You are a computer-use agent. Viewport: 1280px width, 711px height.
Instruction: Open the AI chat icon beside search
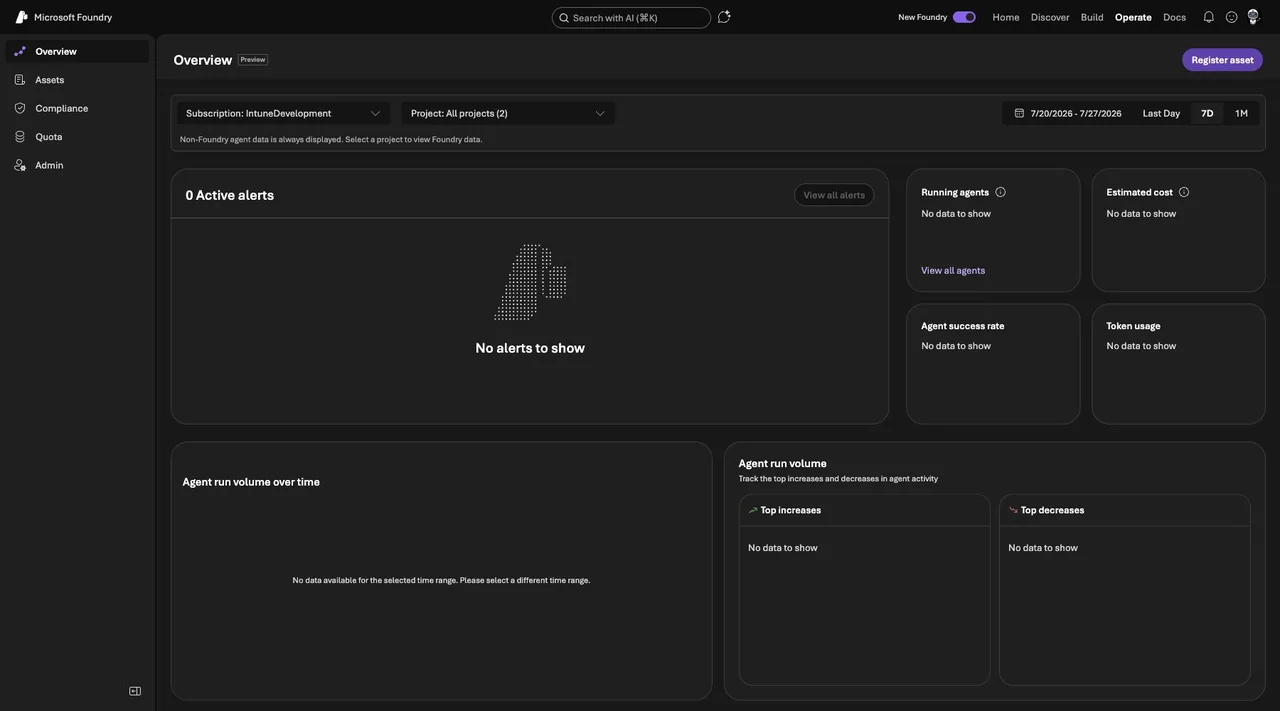[x=724, y=17]
